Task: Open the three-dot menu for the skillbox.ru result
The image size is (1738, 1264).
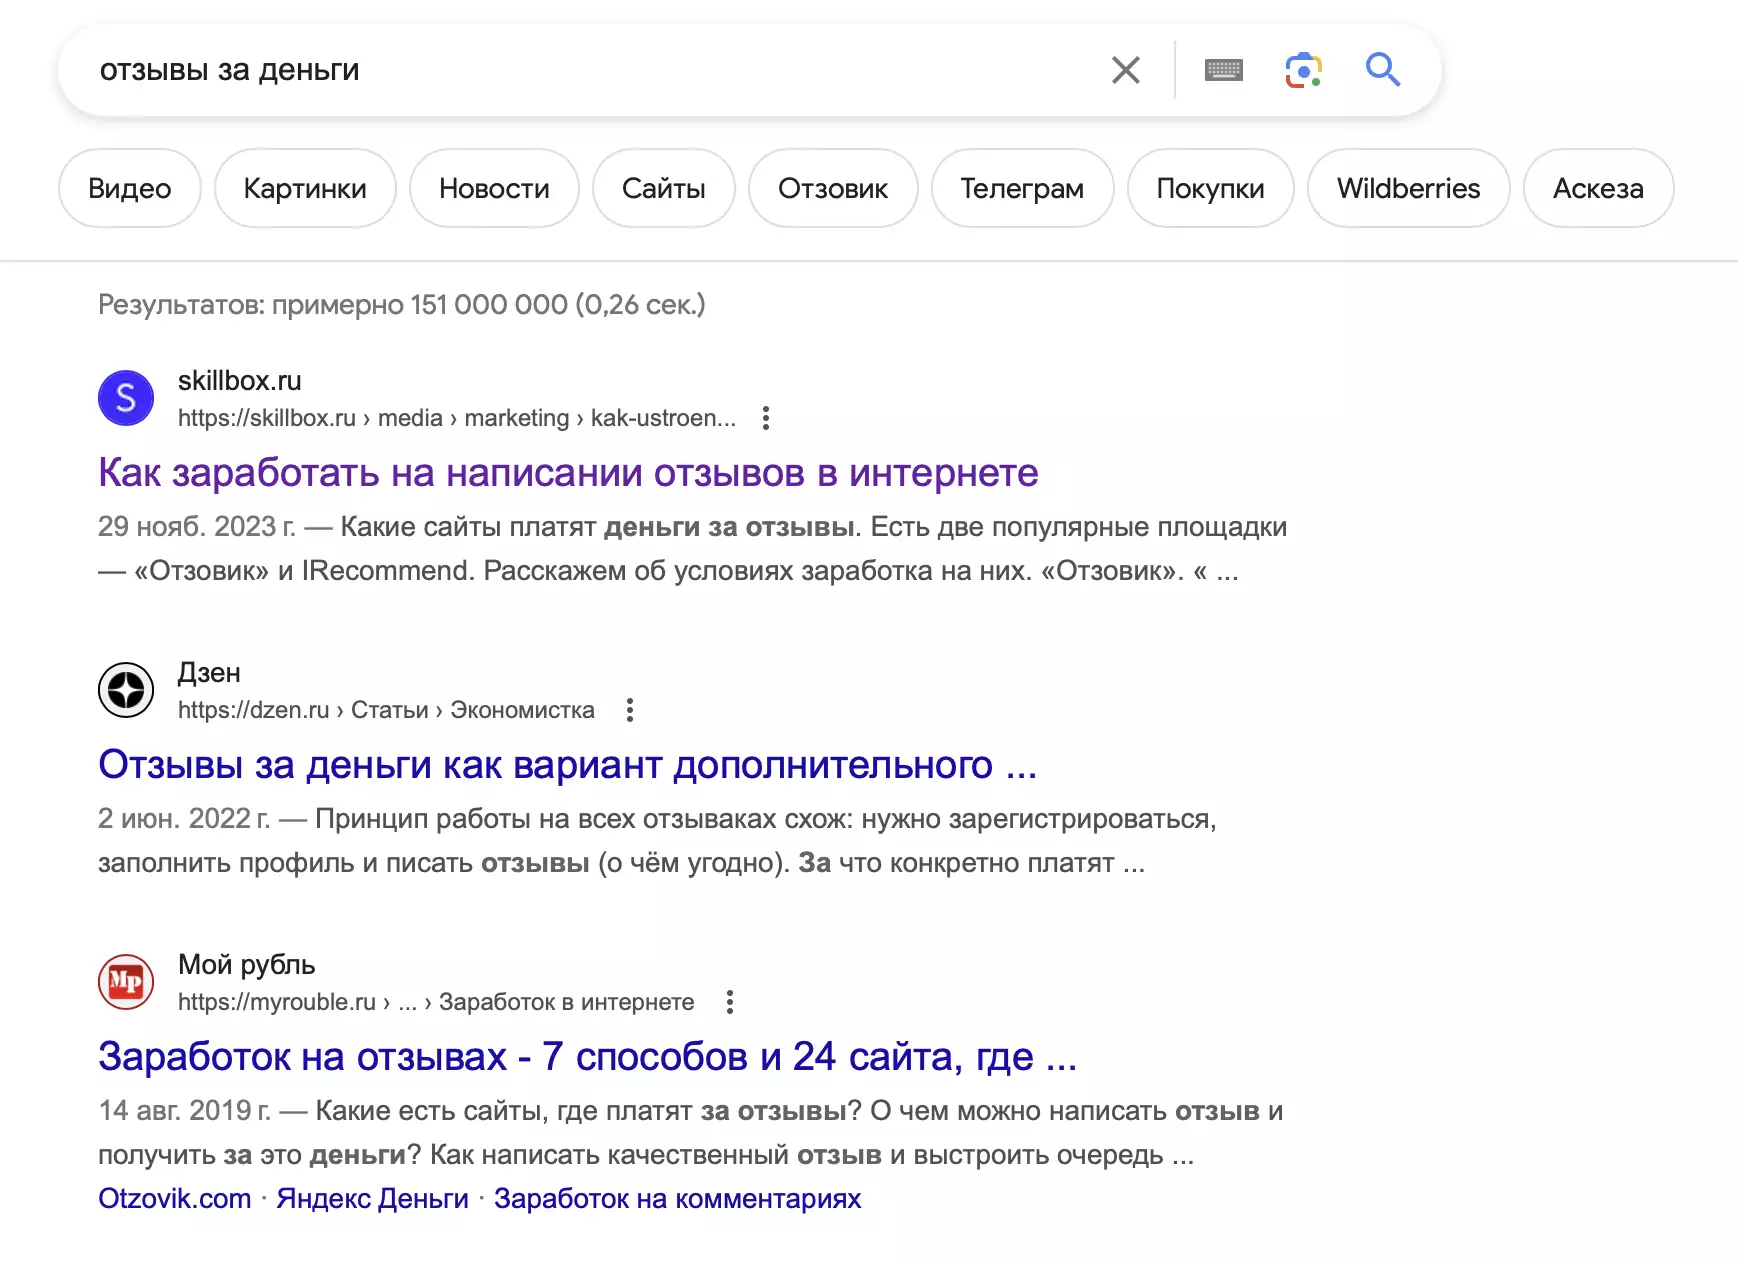Action: click(x=766, y=418)
